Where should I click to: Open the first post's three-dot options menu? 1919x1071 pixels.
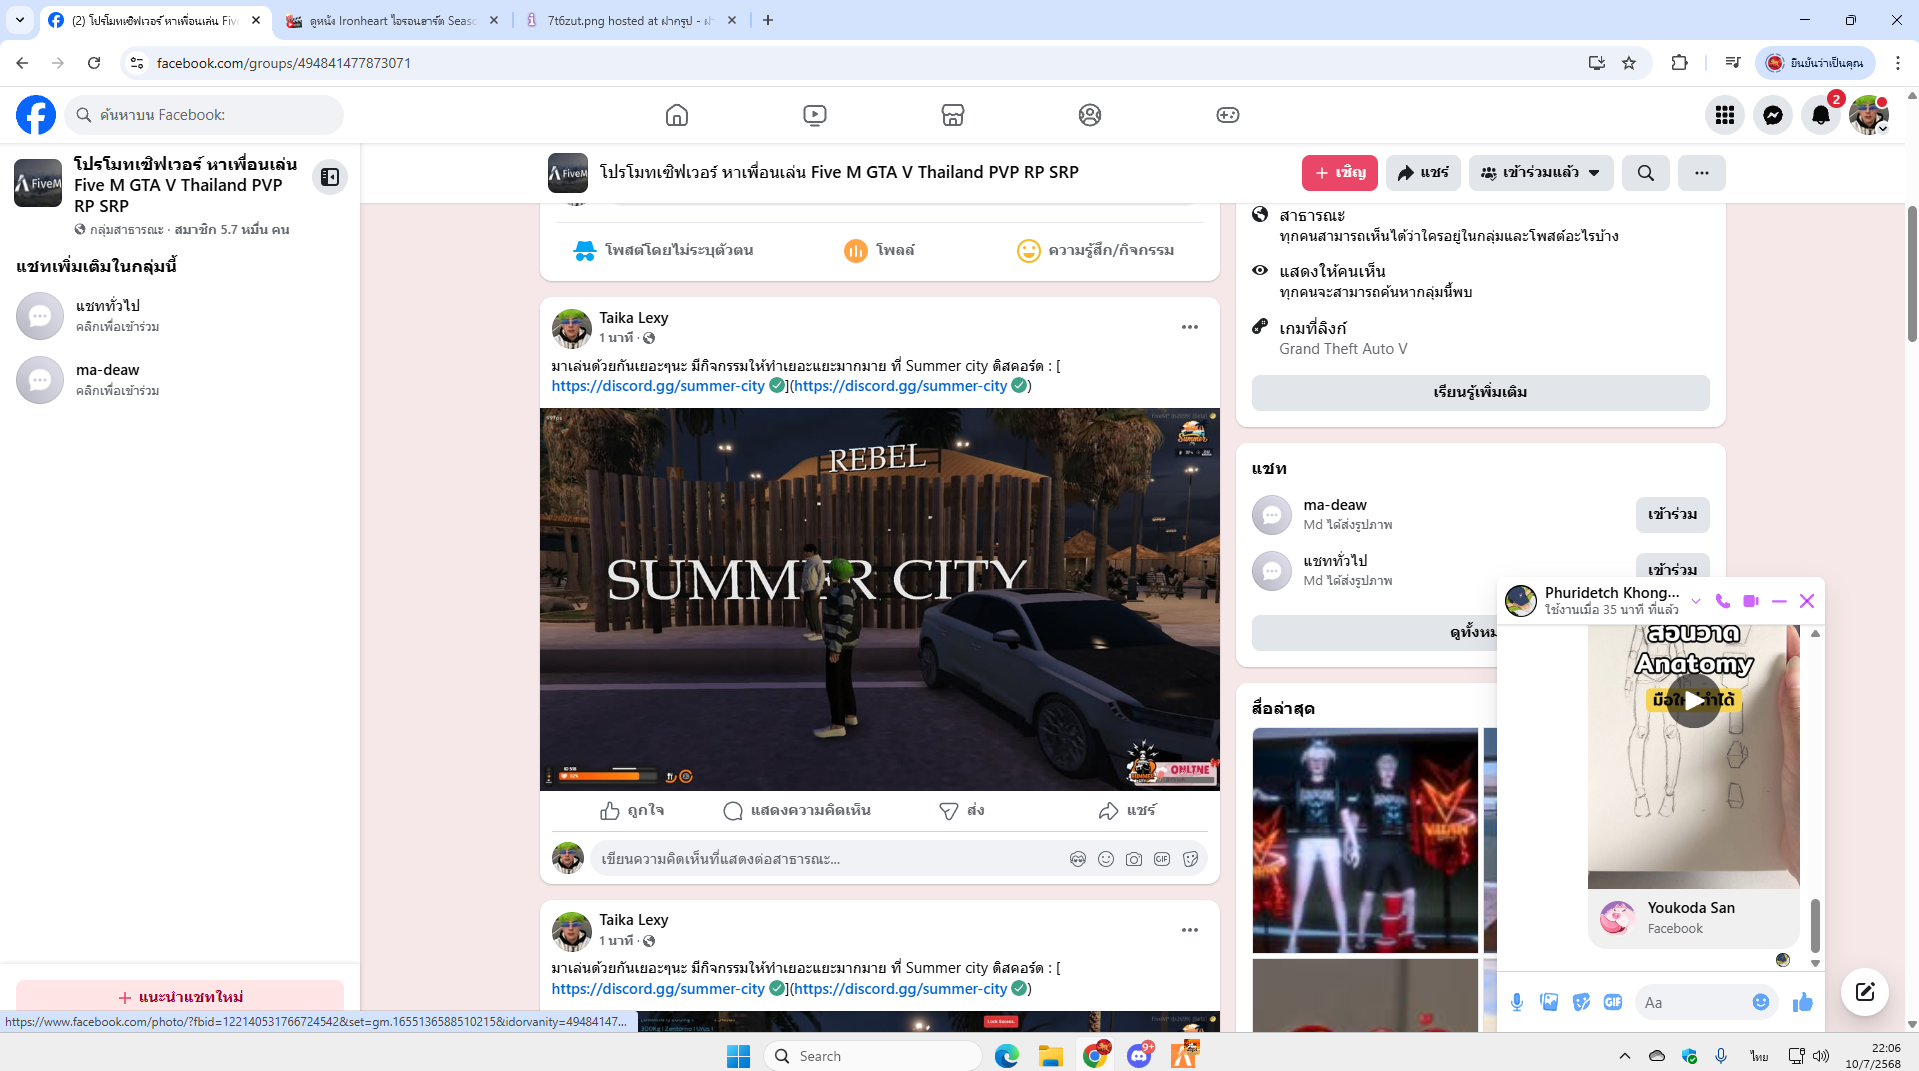coord(1189,327)
